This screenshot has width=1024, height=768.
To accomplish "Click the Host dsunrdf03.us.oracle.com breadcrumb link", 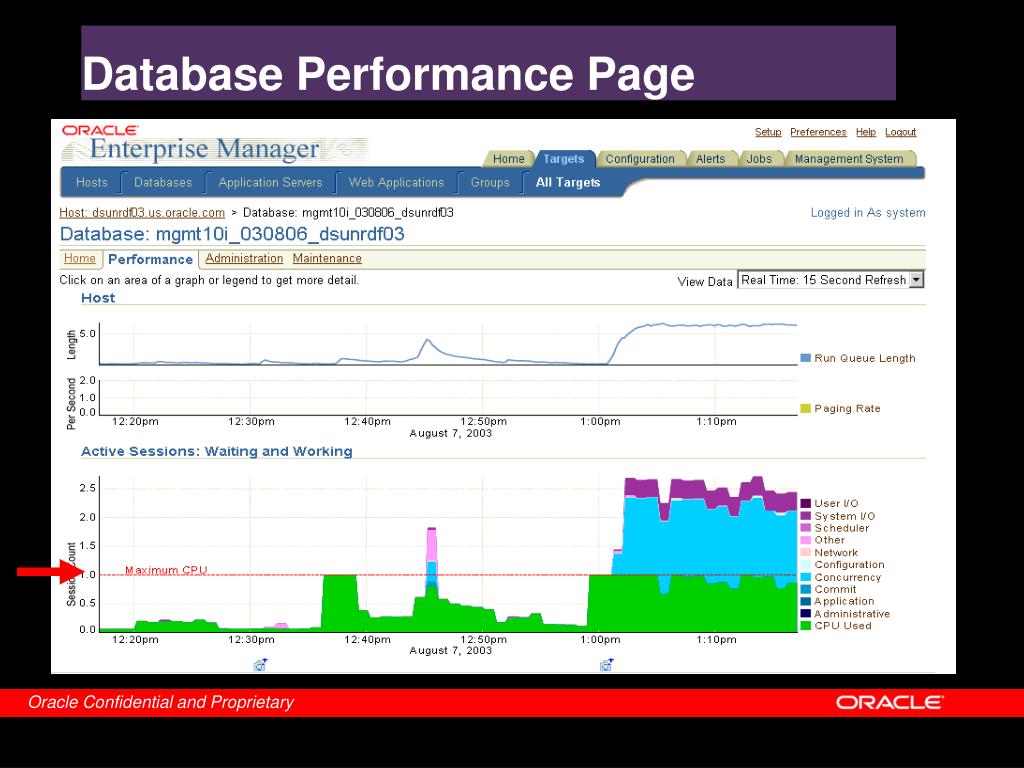I will tap(142, 213).
